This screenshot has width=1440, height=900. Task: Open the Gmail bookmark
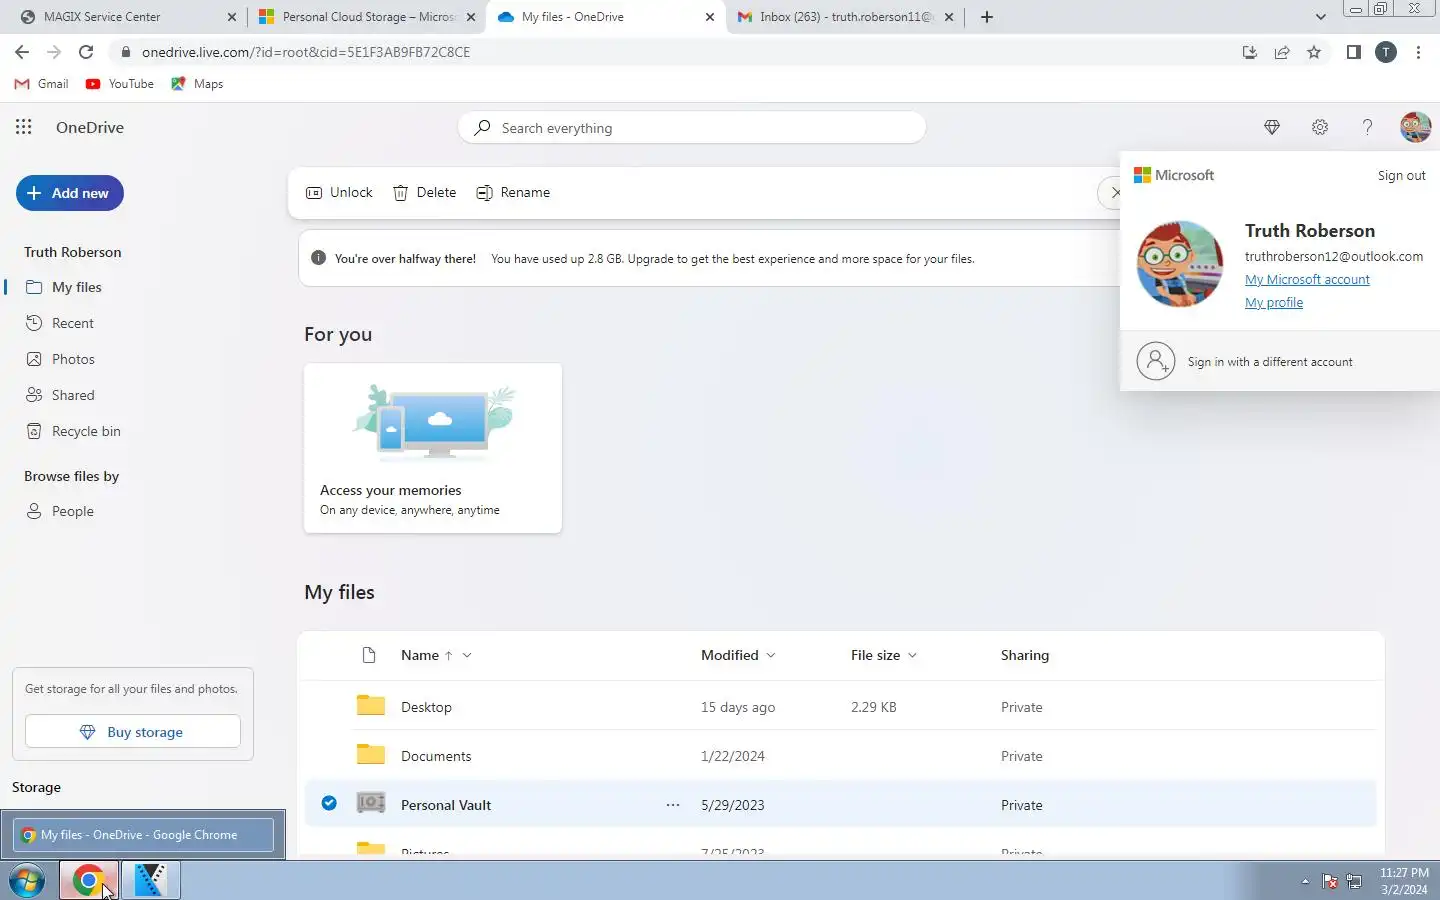(41, 84)
